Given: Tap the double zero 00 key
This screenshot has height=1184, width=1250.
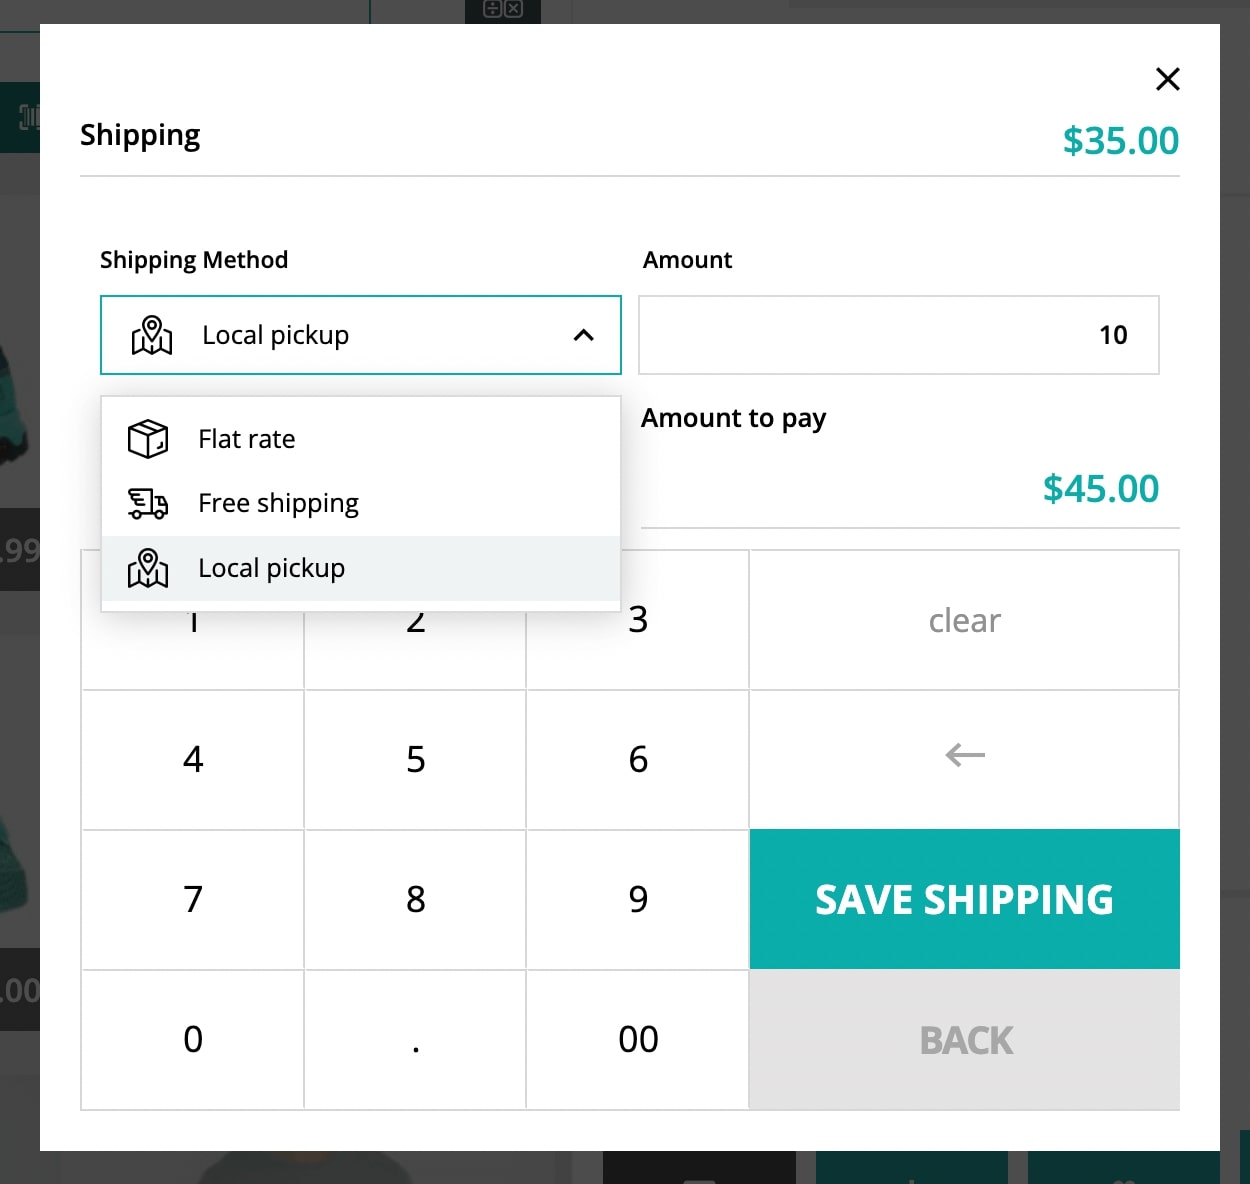Looking at the screenshot, I should tap(638, 1040).
